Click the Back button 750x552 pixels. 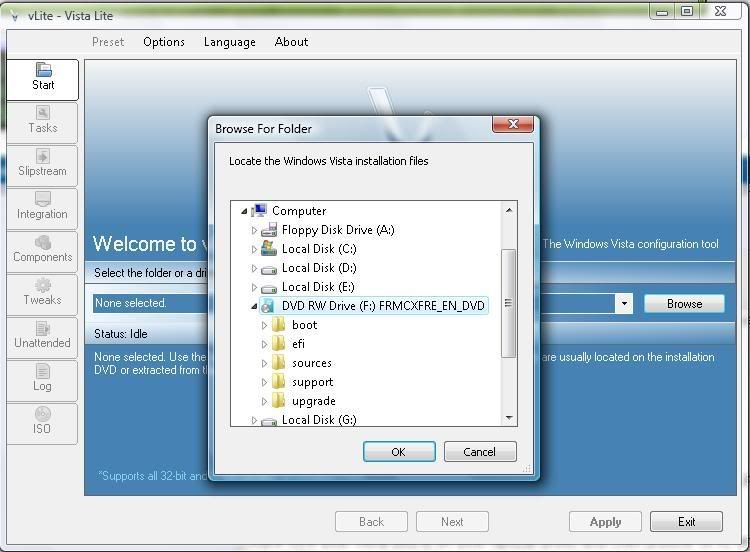(371, 521)
